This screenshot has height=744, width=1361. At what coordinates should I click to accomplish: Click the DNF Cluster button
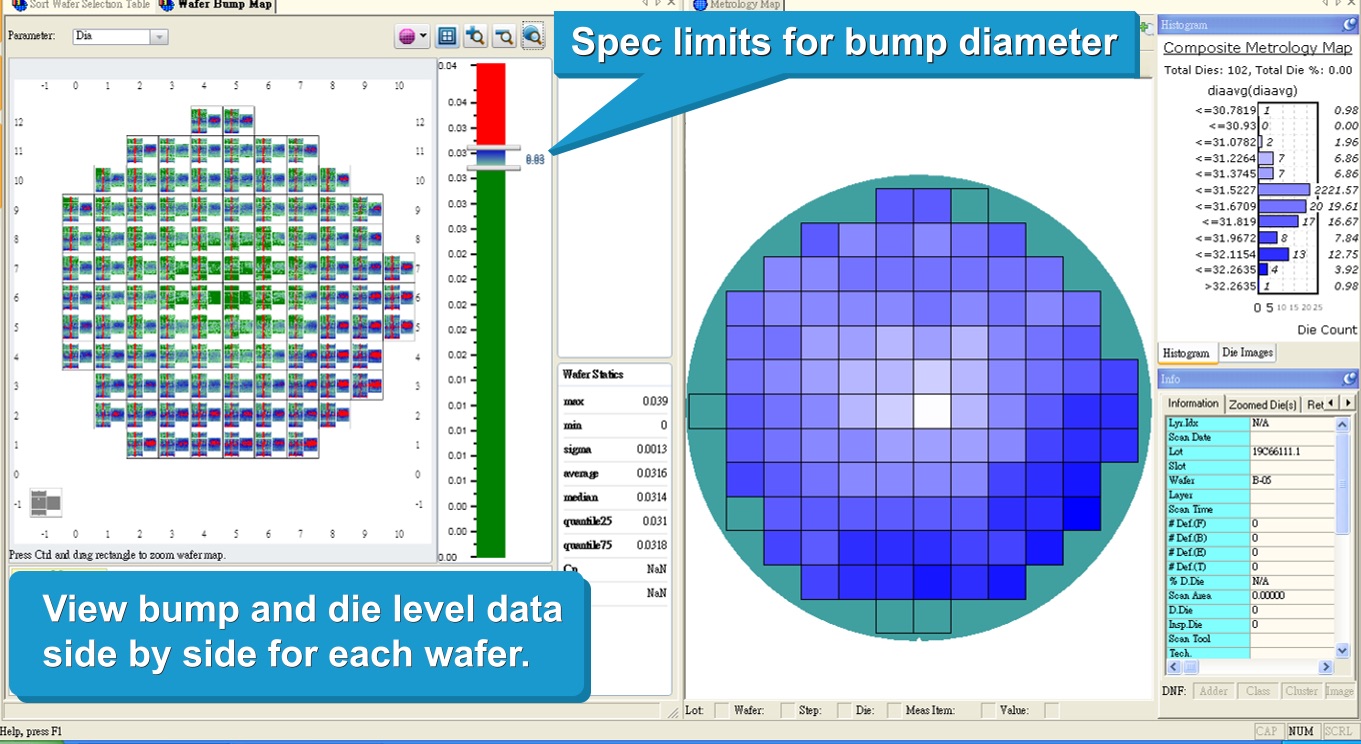[1301, 691]
